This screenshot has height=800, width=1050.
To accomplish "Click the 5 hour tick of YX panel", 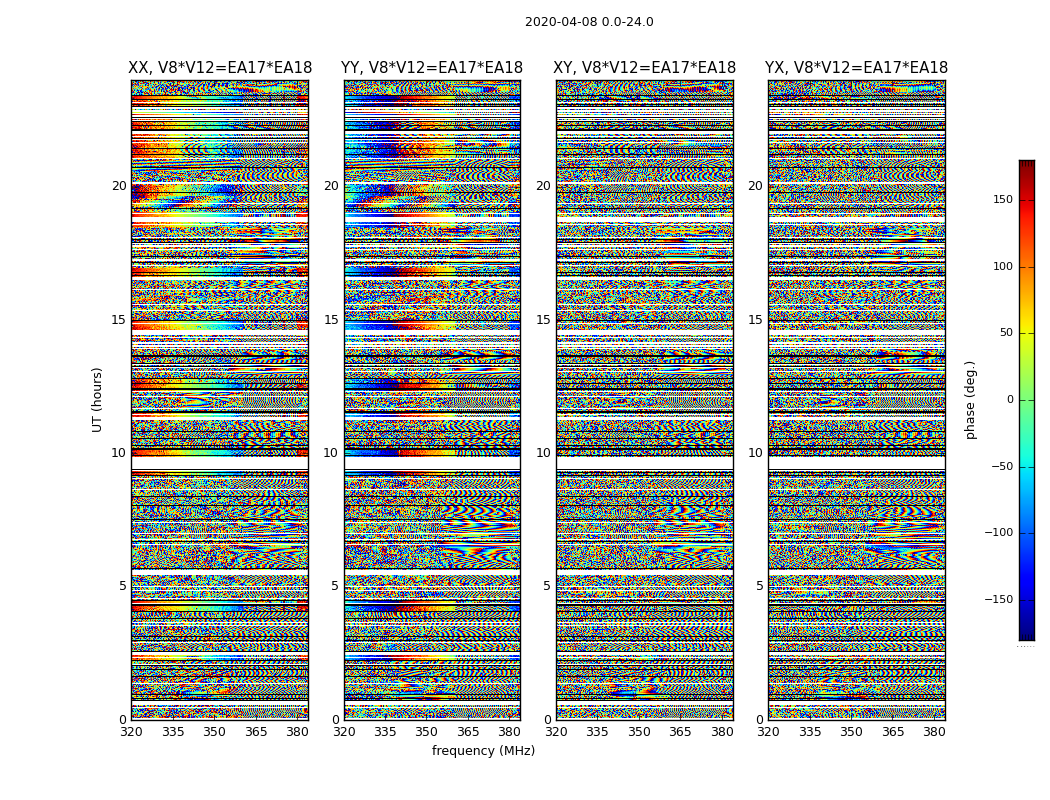I will 759,586.
